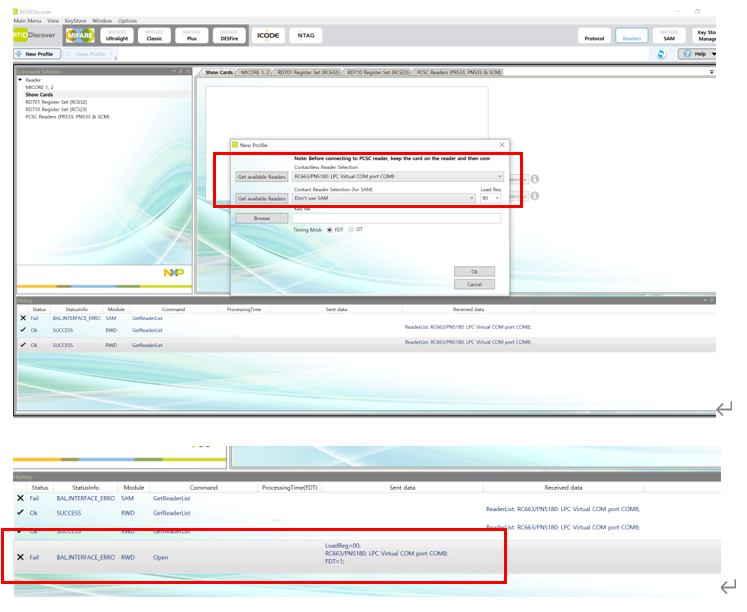Confirm the New Profile dialog with Ok
The width and height of the screenshot is (747, 612).
pyautogui.click(x=474, y=271)
